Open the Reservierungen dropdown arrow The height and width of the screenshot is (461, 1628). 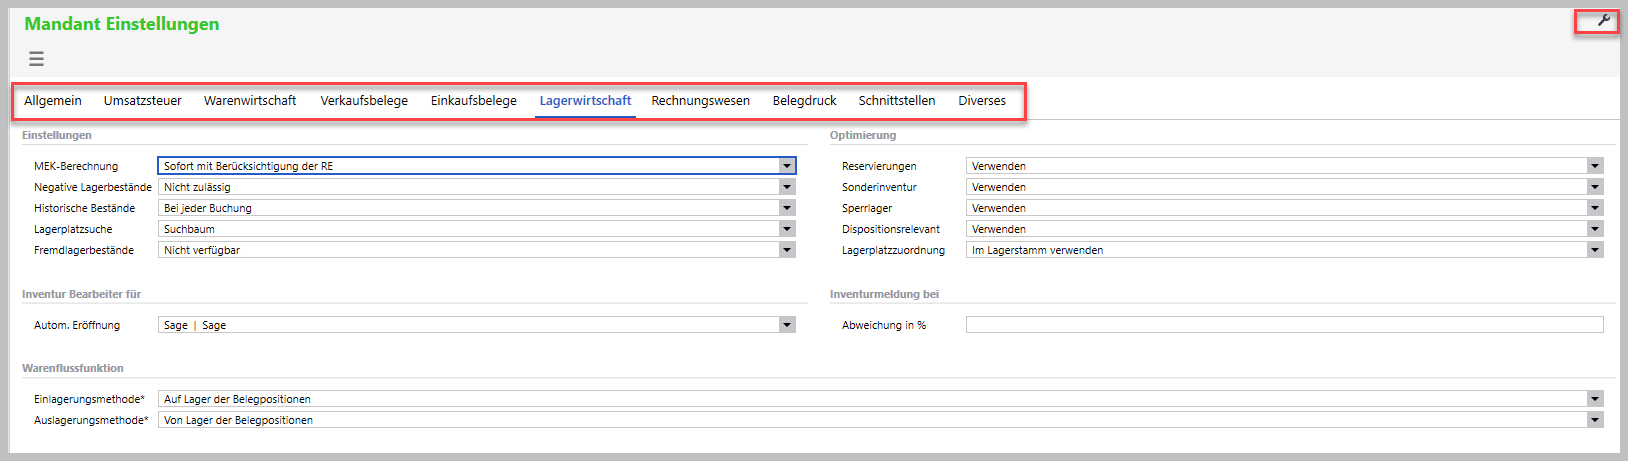coord(1595,166)
